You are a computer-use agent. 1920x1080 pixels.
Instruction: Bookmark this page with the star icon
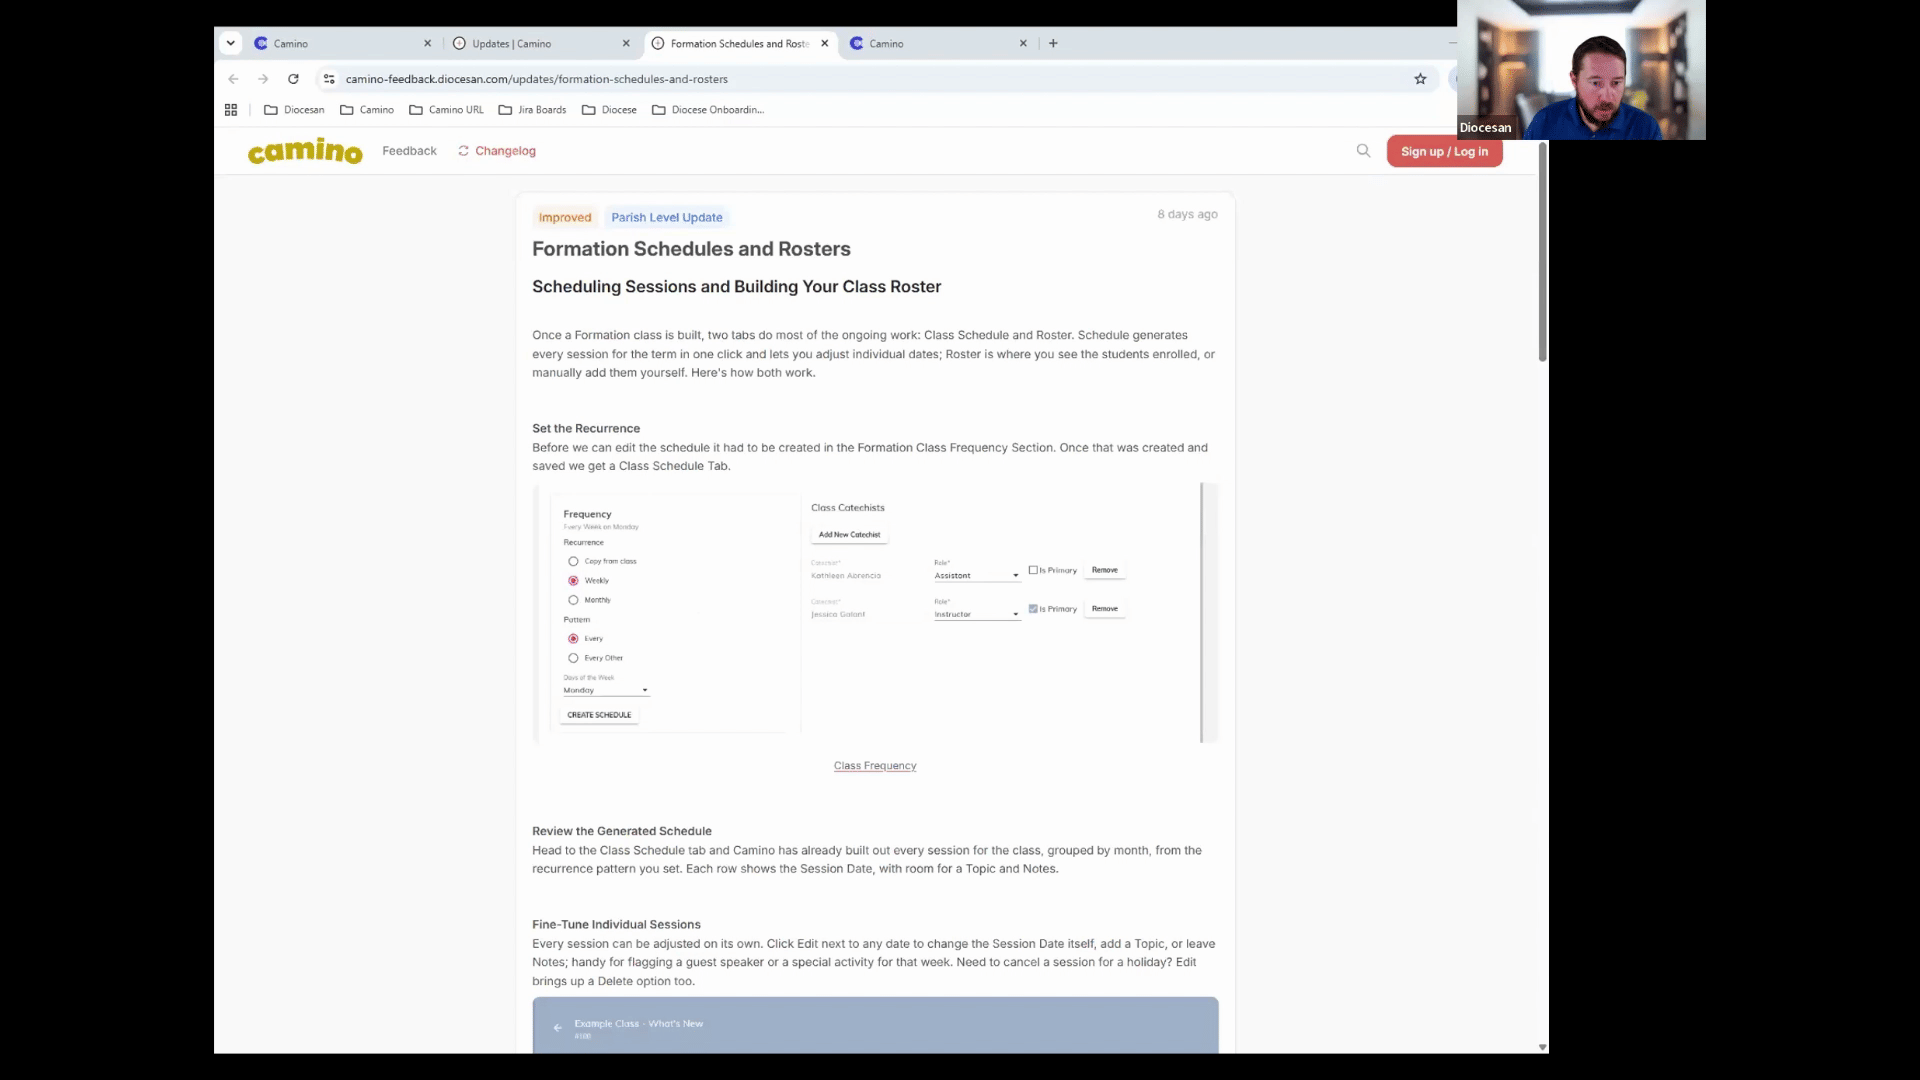point(1420,79)
